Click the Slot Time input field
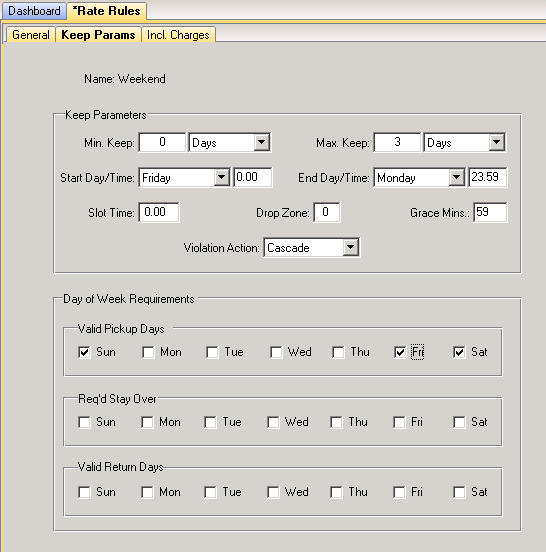This screenshot has height=552, width=546. pyautogui.click(x=159, y=212)
